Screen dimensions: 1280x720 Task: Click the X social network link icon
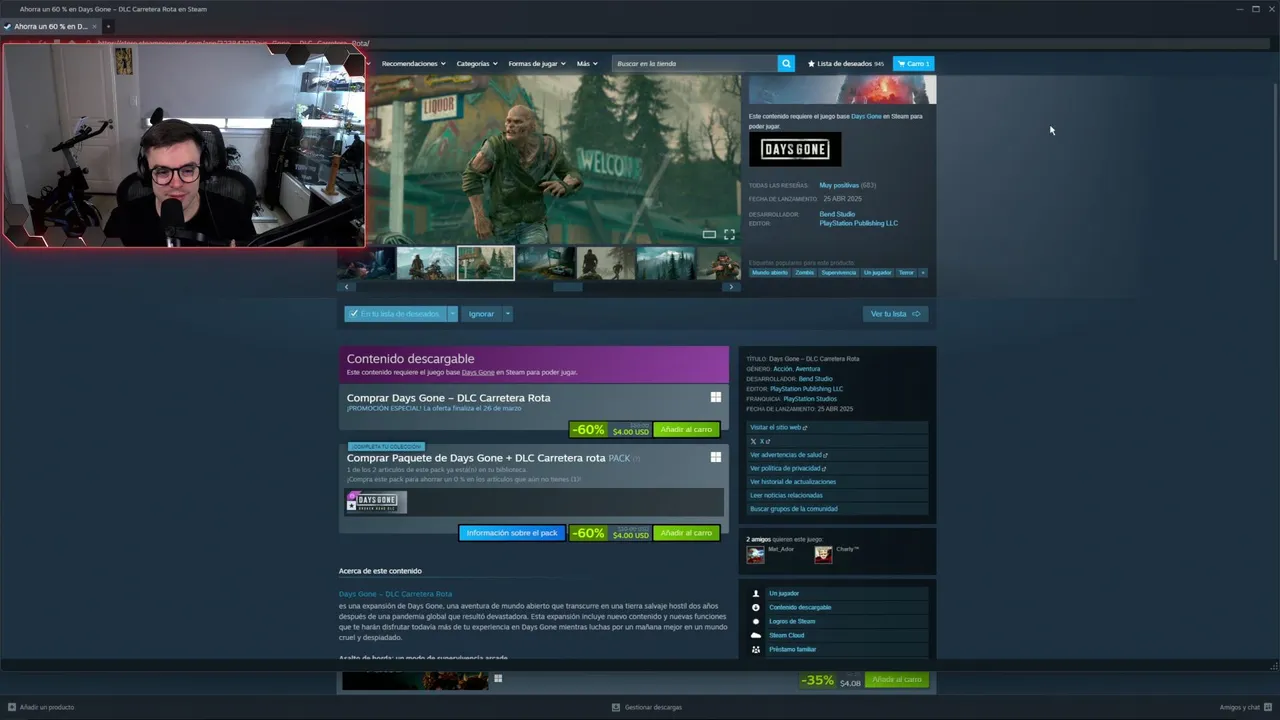753,441
